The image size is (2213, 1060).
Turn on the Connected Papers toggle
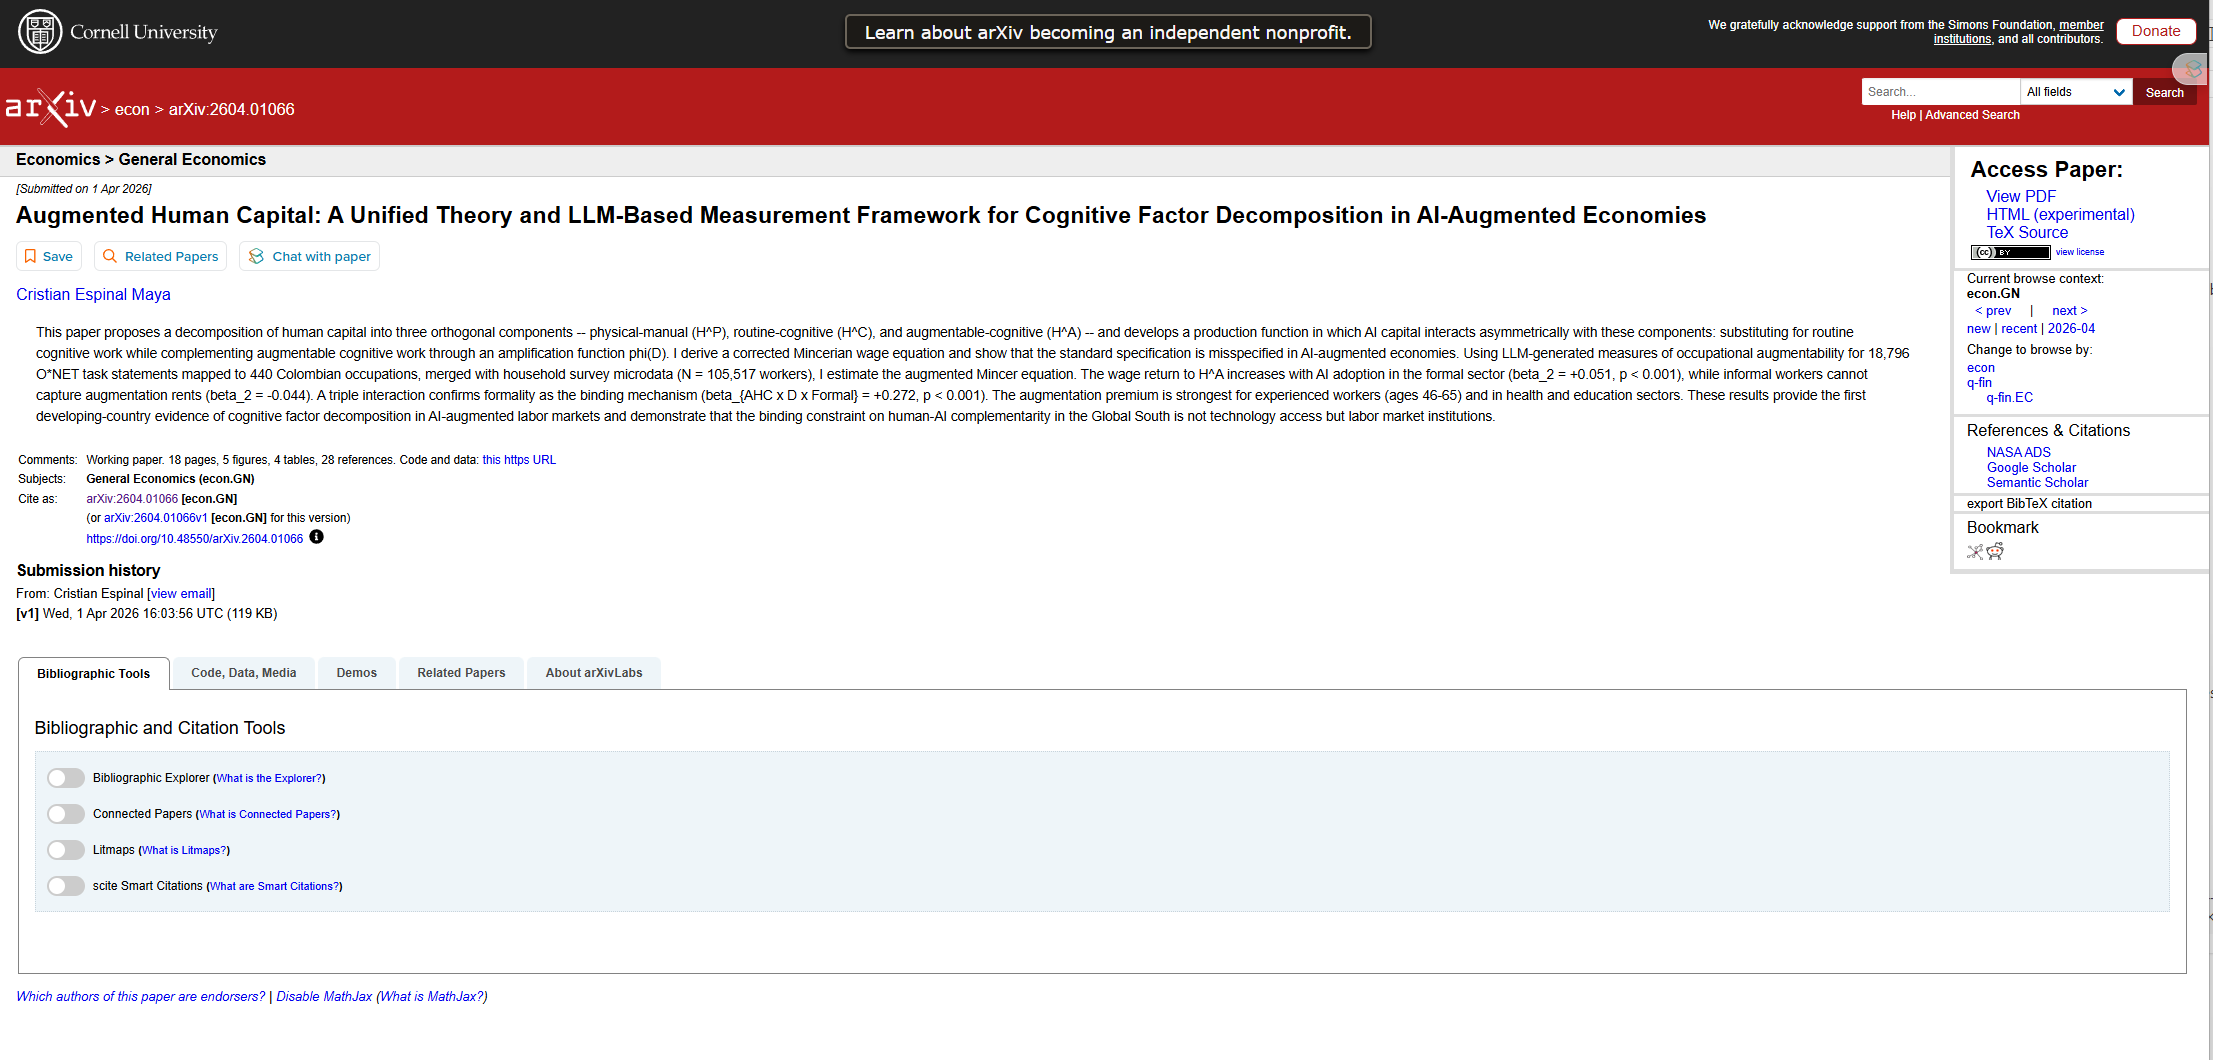[66, 814]
